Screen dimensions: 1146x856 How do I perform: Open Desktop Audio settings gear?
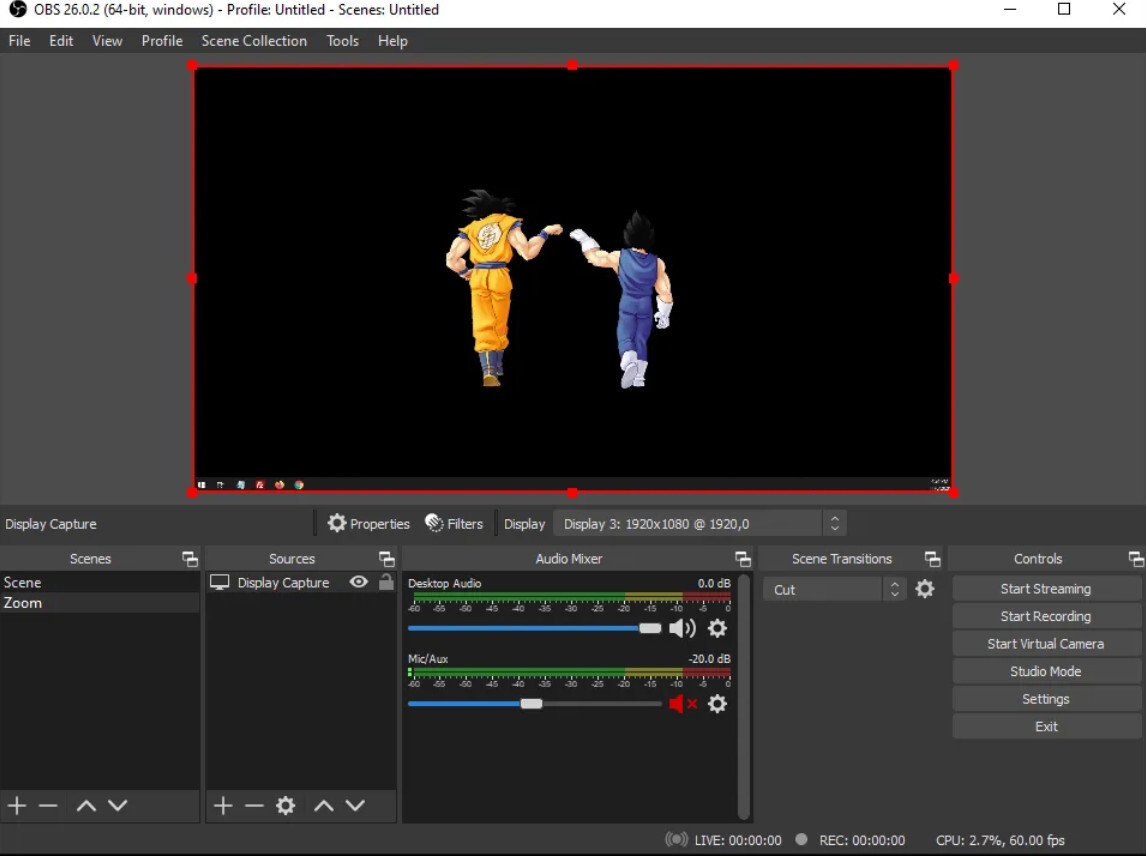718,628
